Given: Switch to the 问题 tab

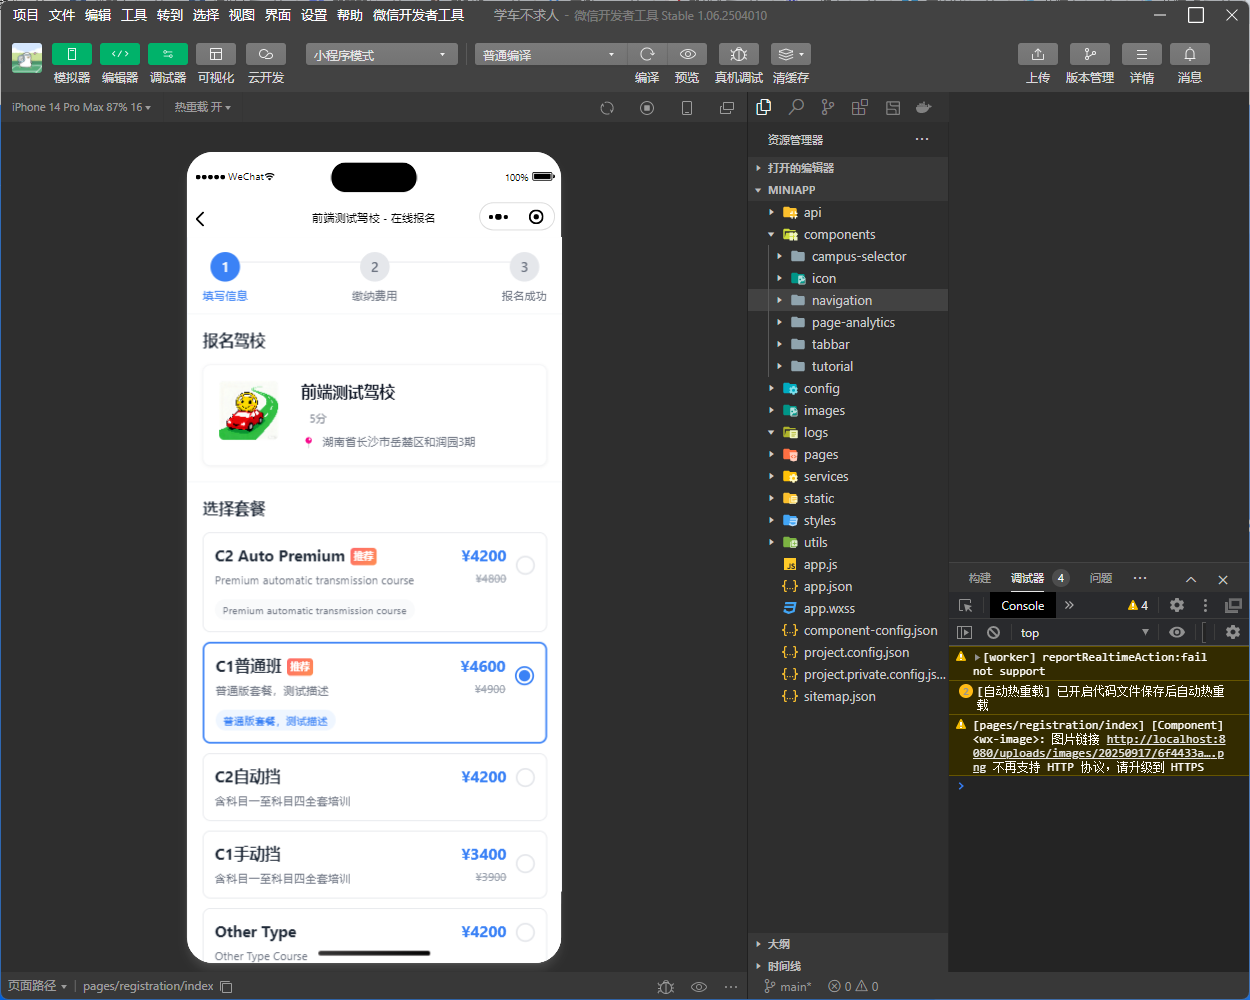Looking at the screenshot, I should 1100,578.
